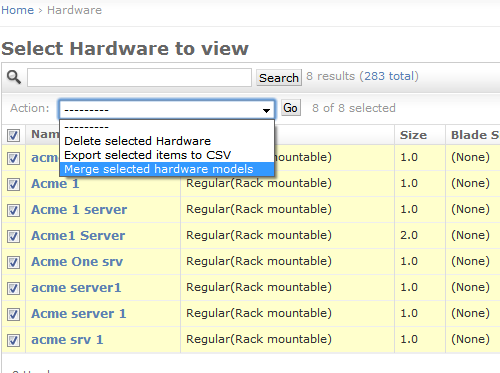
Task: Uncheck the first row checkbox below header
Action: [13, 158]
